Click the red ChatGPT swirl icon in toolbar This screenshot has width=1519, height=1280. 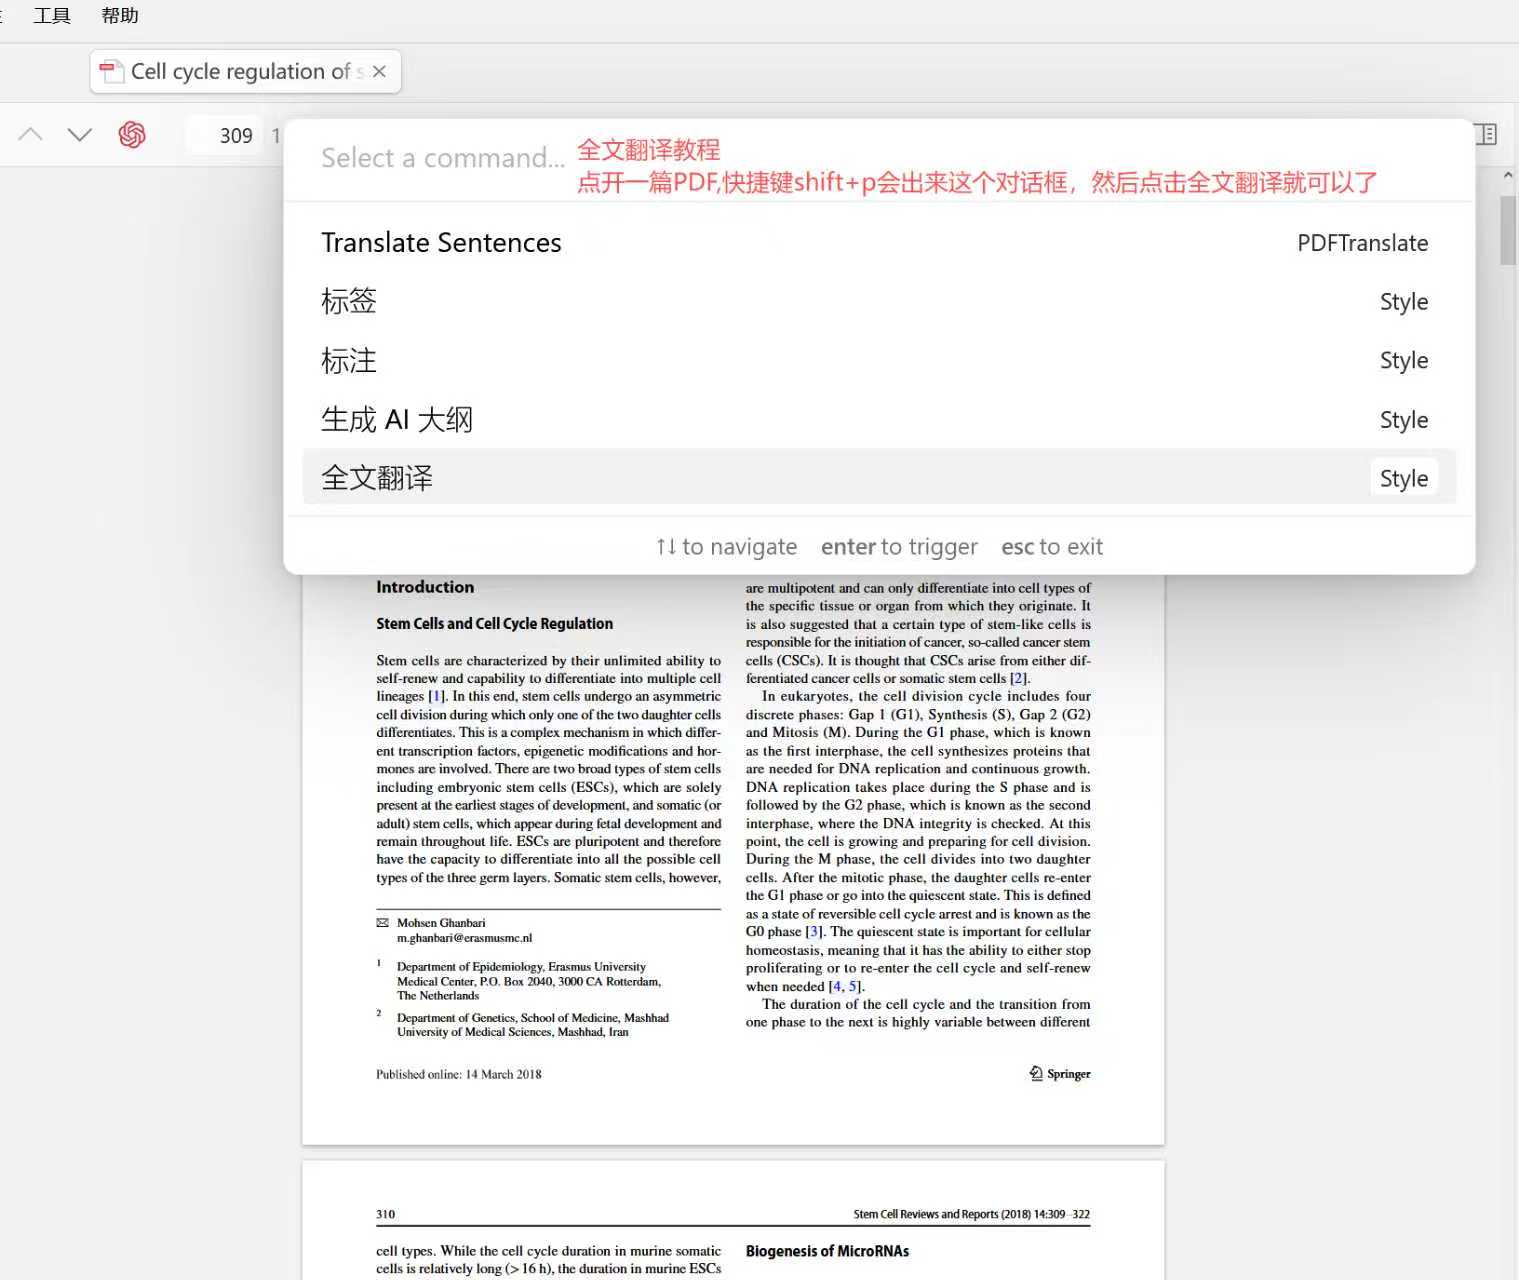point(132,135)
